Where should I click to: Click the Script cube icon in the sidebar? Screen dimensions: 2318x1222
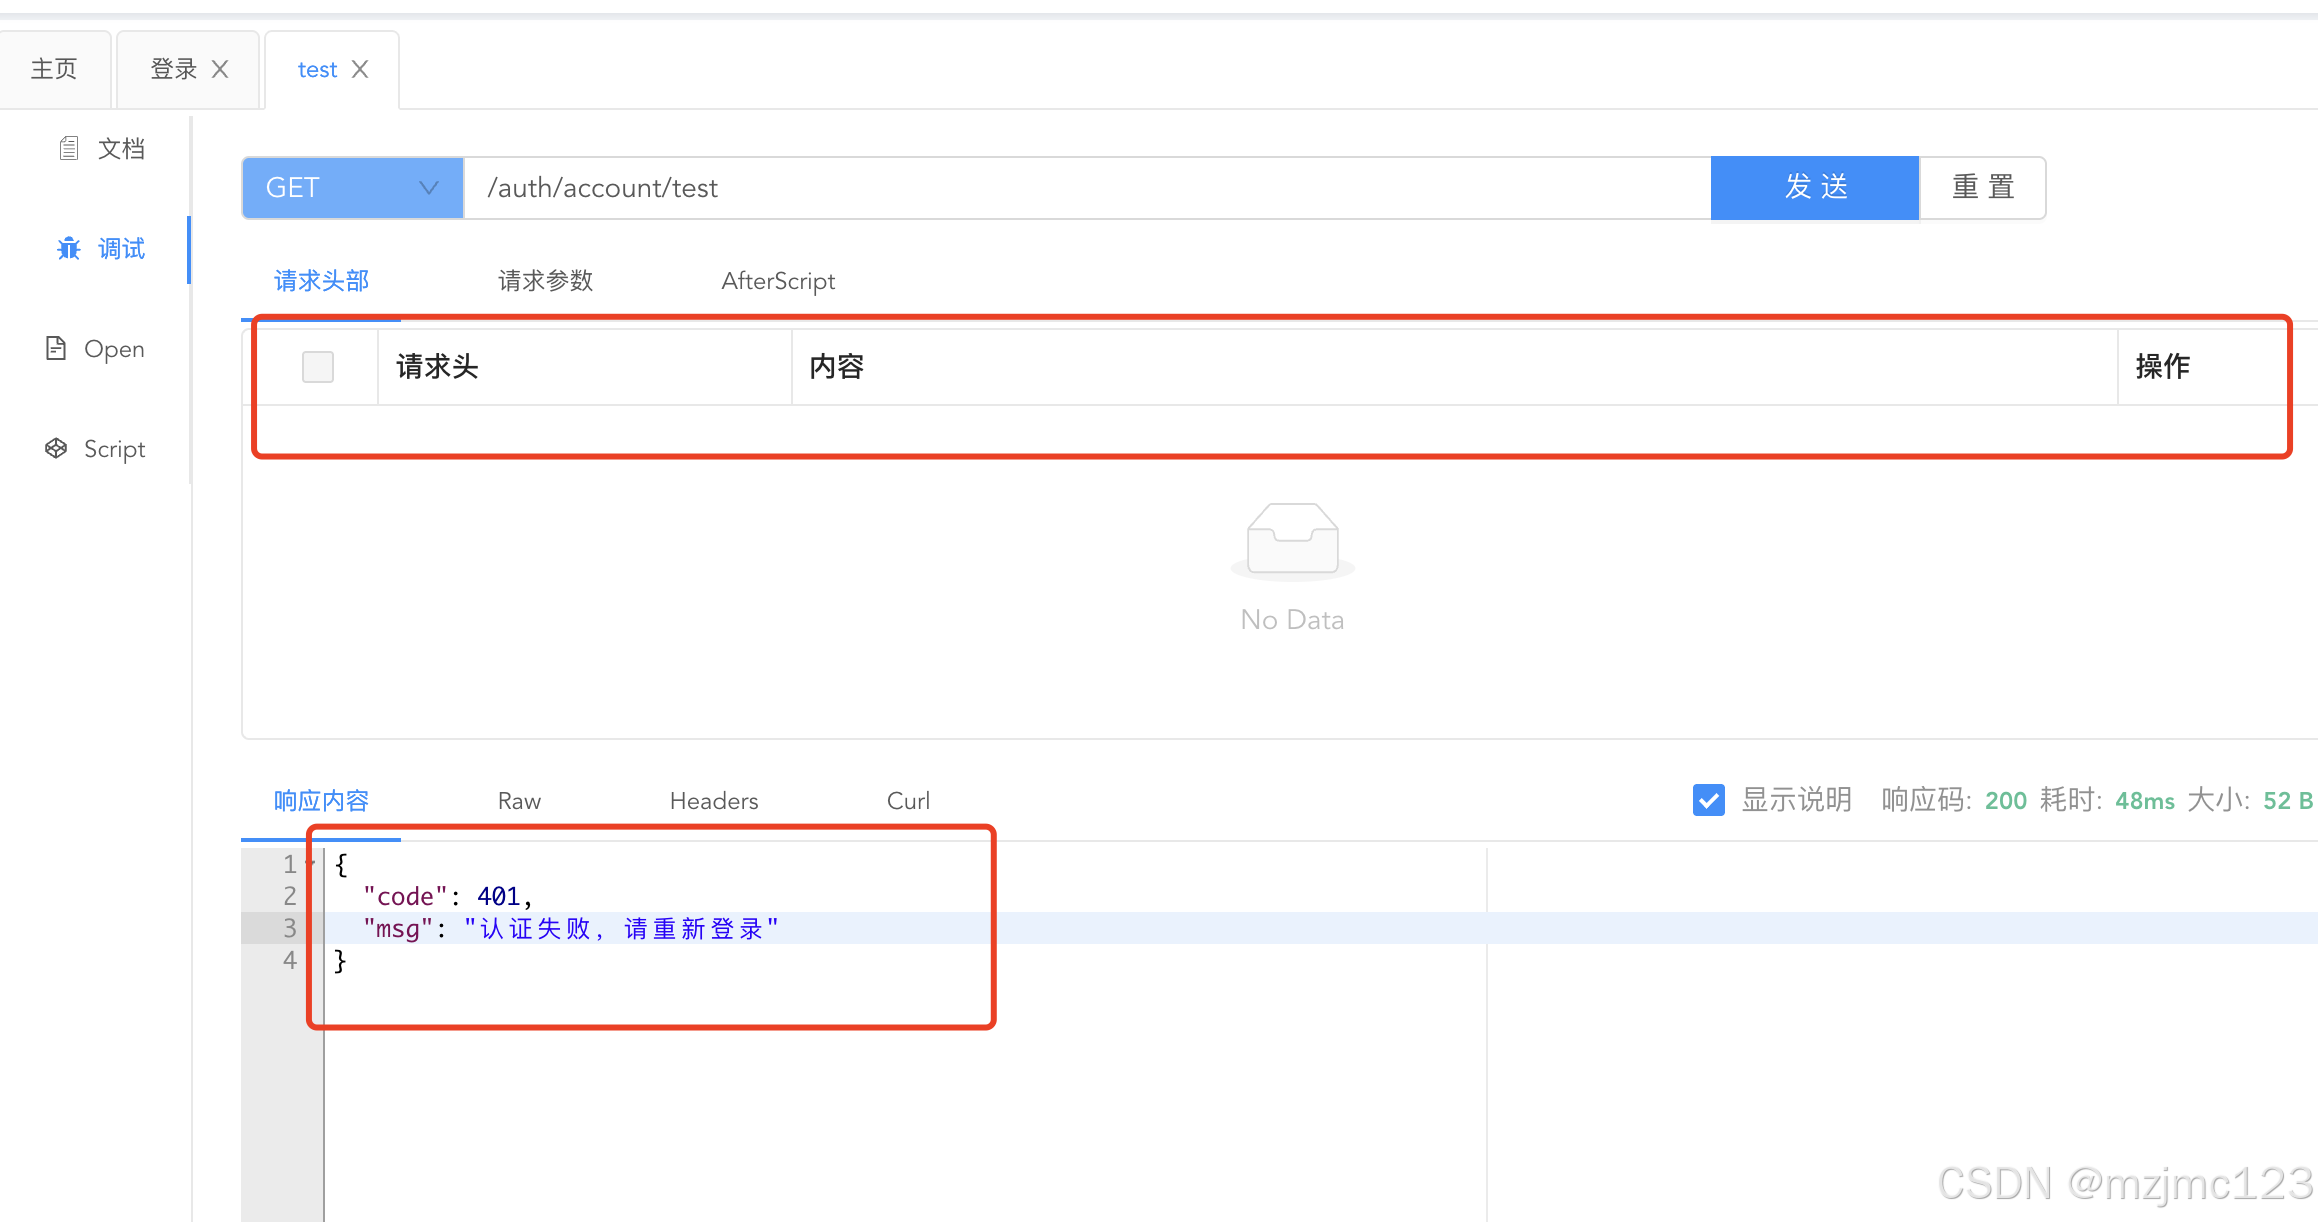56,448
